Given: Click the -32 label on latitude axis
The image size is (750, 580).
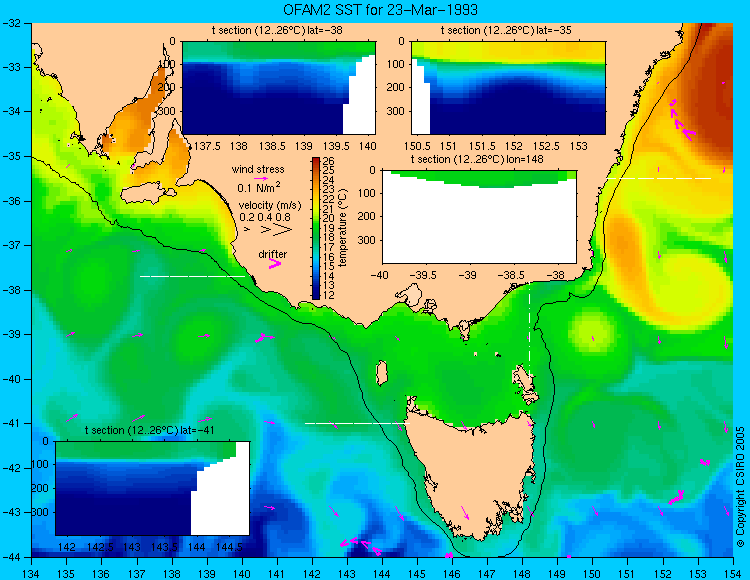Looking at the screenshot, I should 10,22.
